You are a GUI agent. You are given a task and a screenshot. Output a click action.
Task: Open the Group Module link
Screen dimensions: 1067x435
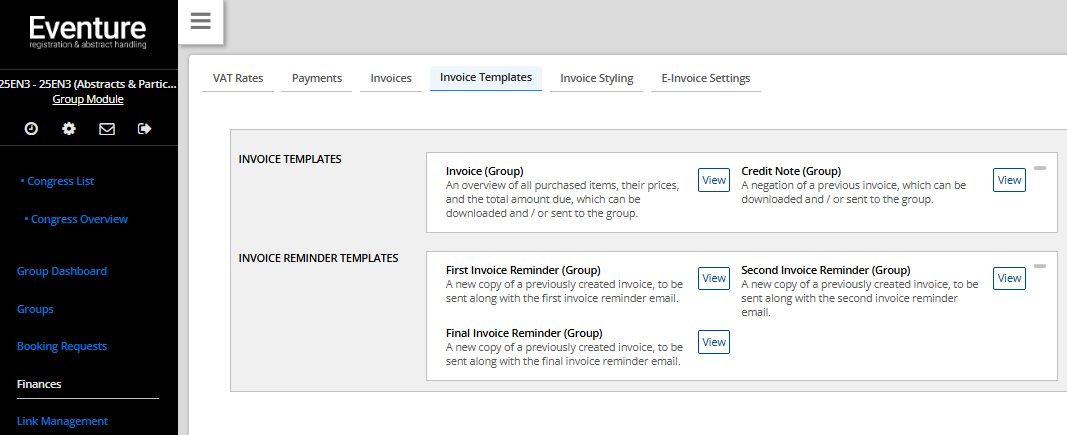(x=88, y=99)
